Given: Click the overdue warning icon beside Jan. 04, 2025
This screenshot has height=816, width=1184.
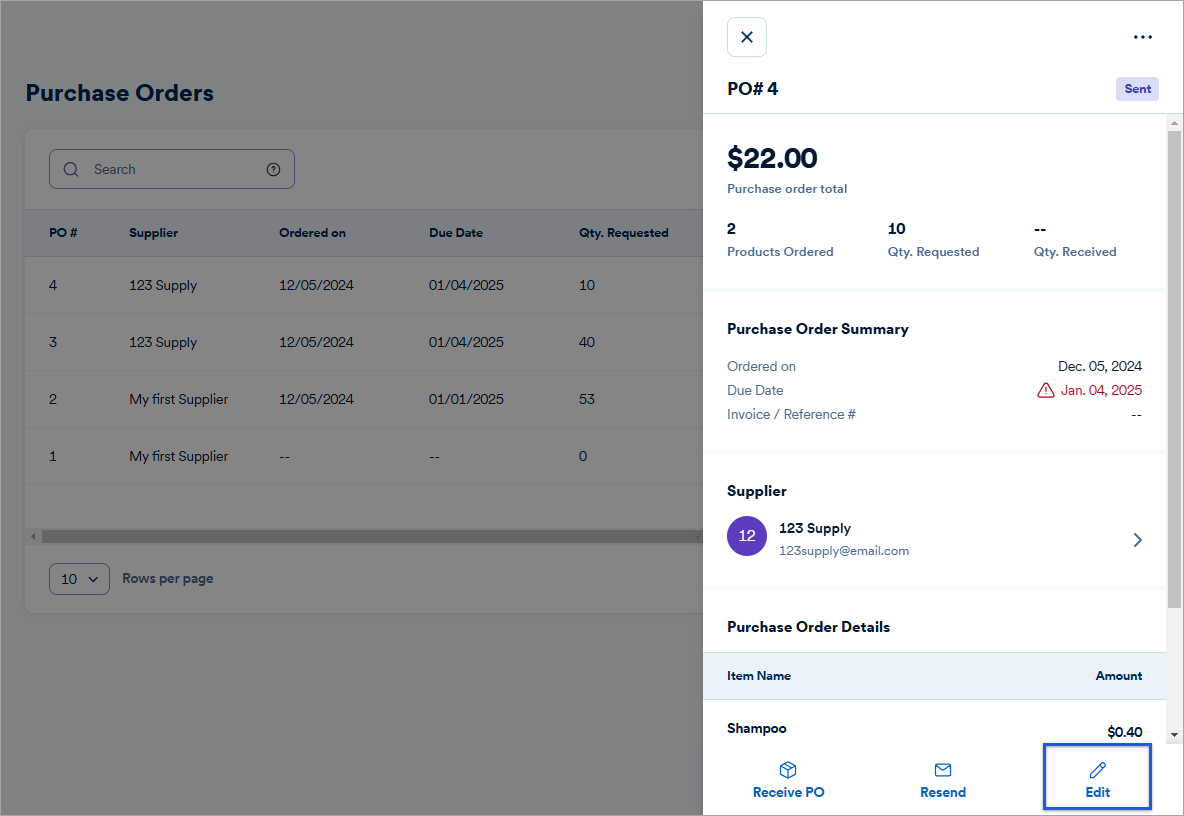Looking at the screenshot, I should pyautogui.click(x=1045, y=390).
